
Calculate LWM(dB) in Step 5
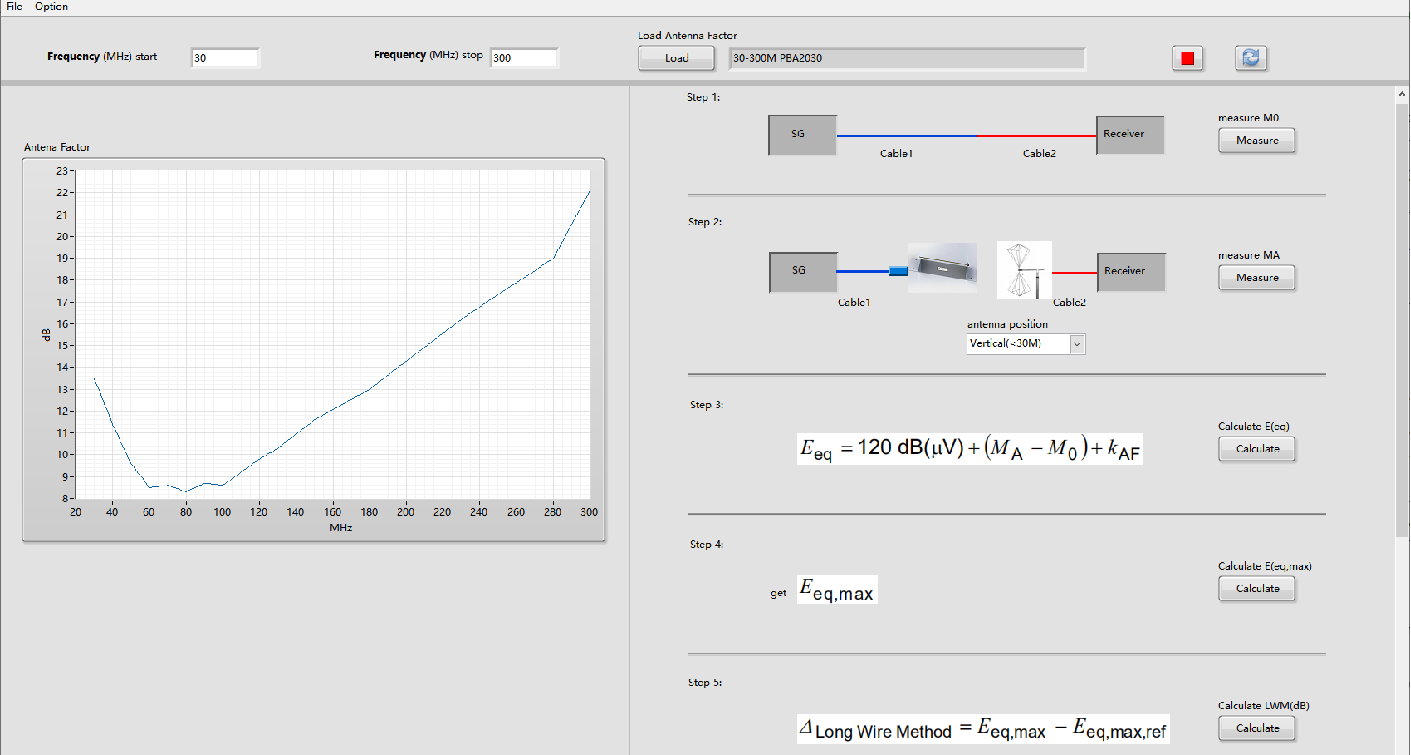[1256, 728]
